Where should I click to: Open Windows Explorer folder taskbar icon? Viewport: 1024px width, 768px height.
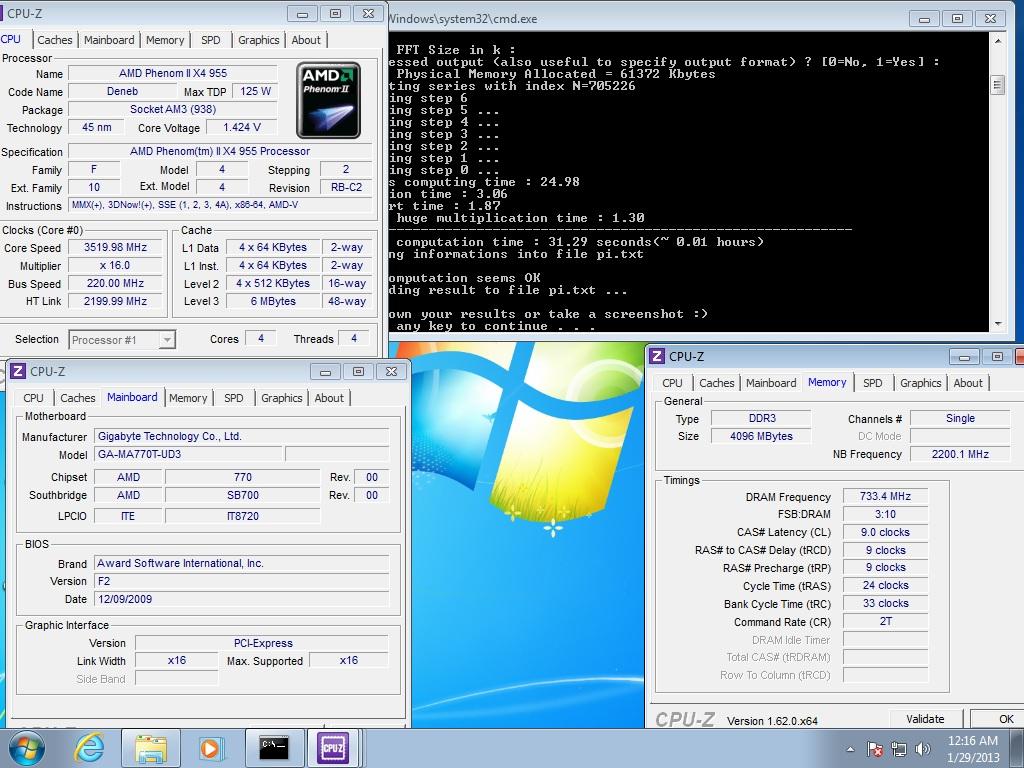pyautogui.click(x=151, y=748)
